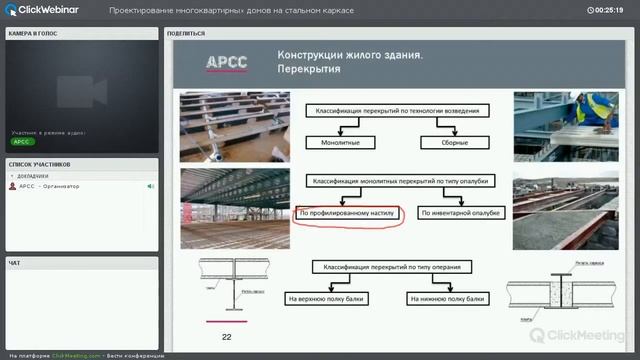The width and height of the screenshot is (640, 360).
Task: Click the Классификация монолитных перекрытий по типу опалубки box
Action: (x=400, y=181)
